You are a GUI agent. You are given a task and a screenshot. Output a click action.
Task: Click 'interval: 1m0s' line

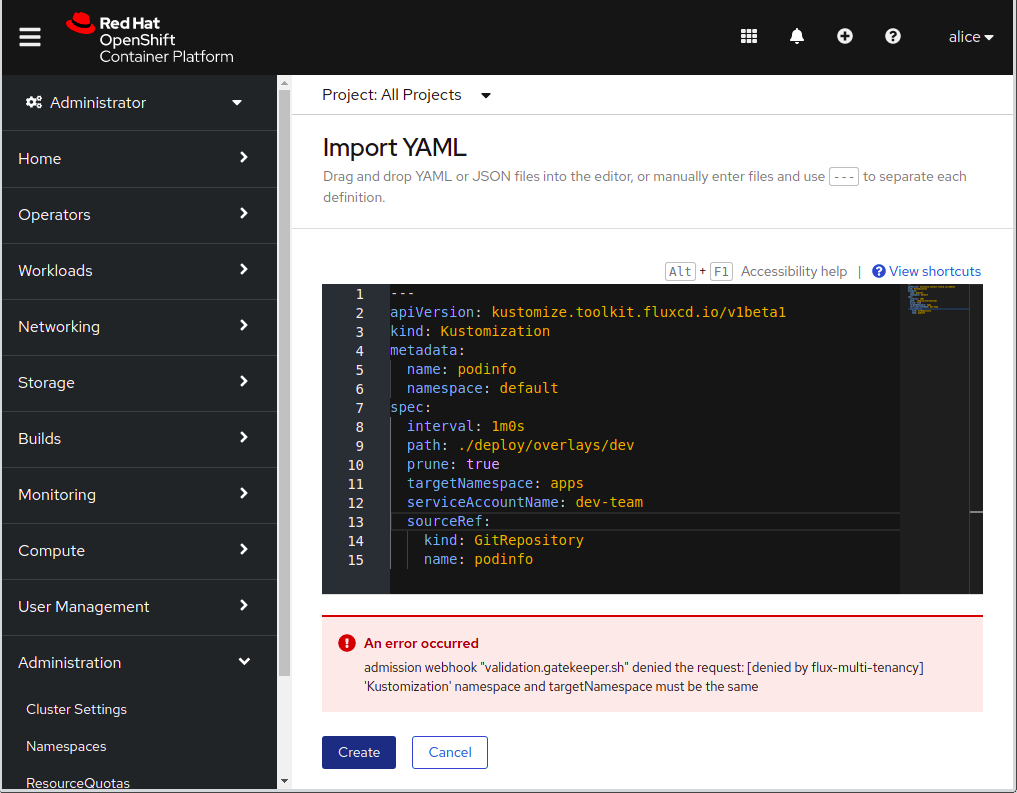(465, 427)
